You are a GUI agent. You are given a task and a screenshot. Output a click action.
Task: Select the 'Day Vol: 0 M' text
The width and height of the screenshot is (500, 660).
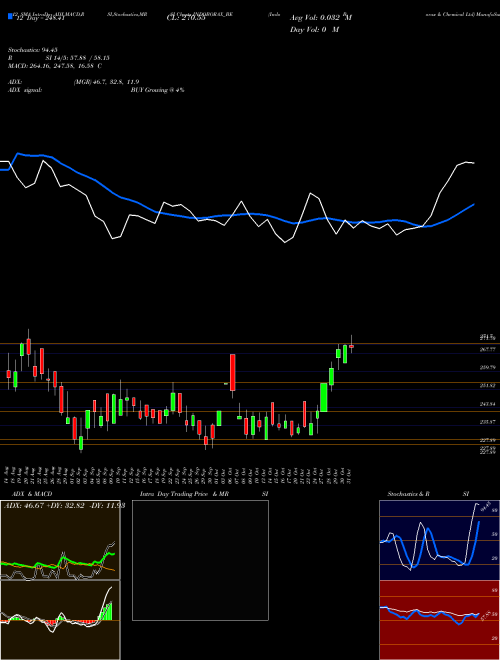314,29
